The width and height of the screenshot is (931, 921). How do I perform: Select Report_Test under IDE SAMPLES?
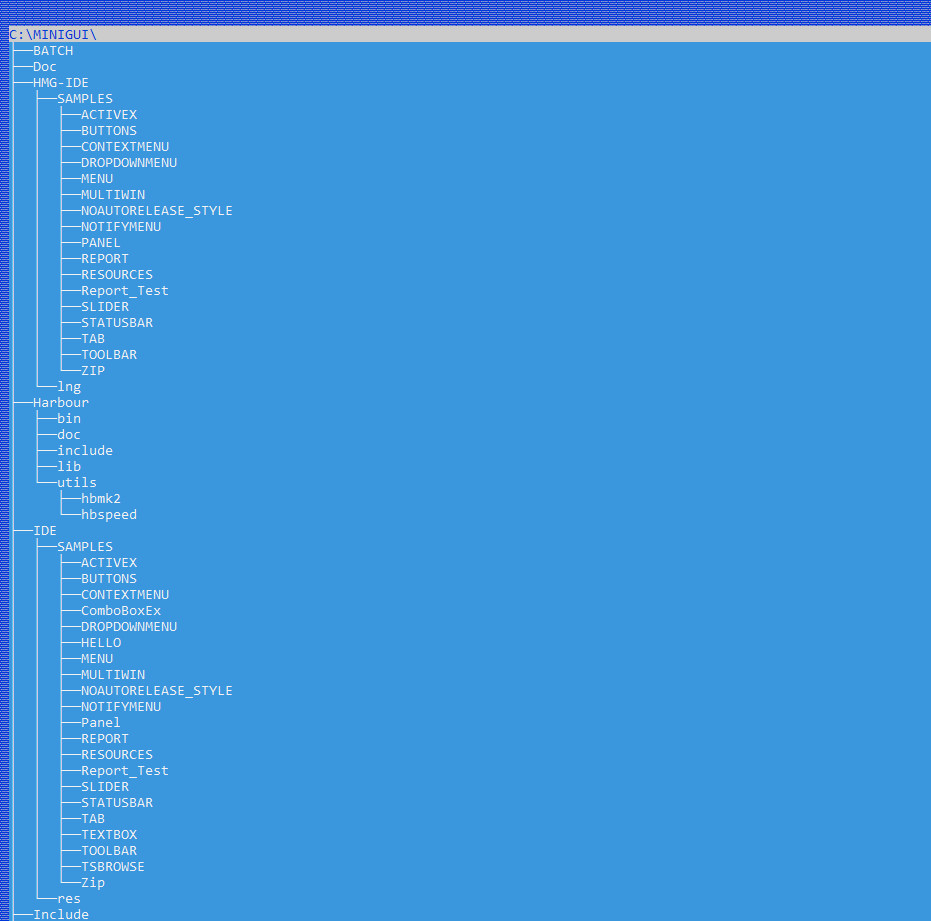coord(125,771)
